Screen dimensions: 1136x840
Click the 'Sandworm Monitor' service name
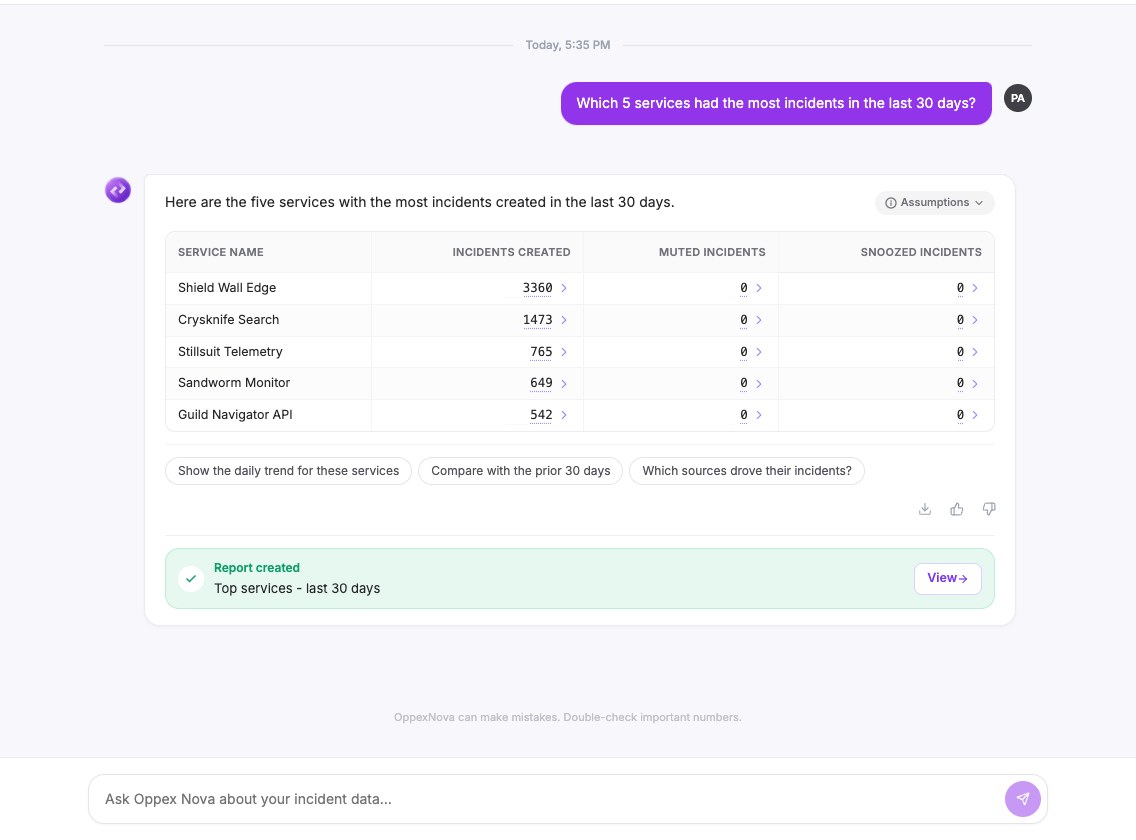pos(234,383)
